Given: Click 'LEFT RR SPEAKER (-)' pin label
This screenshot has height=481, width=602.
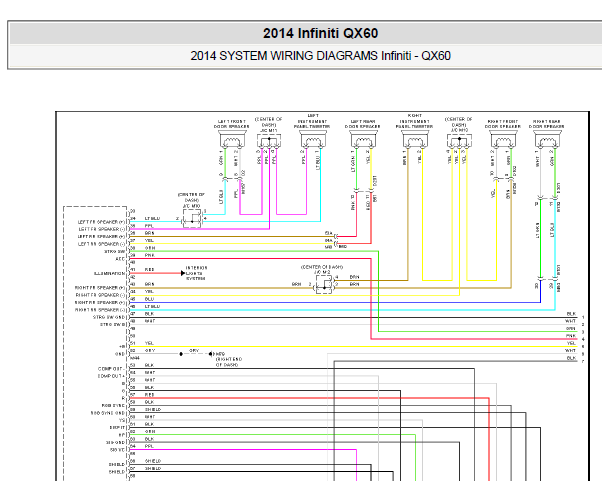Looking at the screenshot, I should pos(101,244).
